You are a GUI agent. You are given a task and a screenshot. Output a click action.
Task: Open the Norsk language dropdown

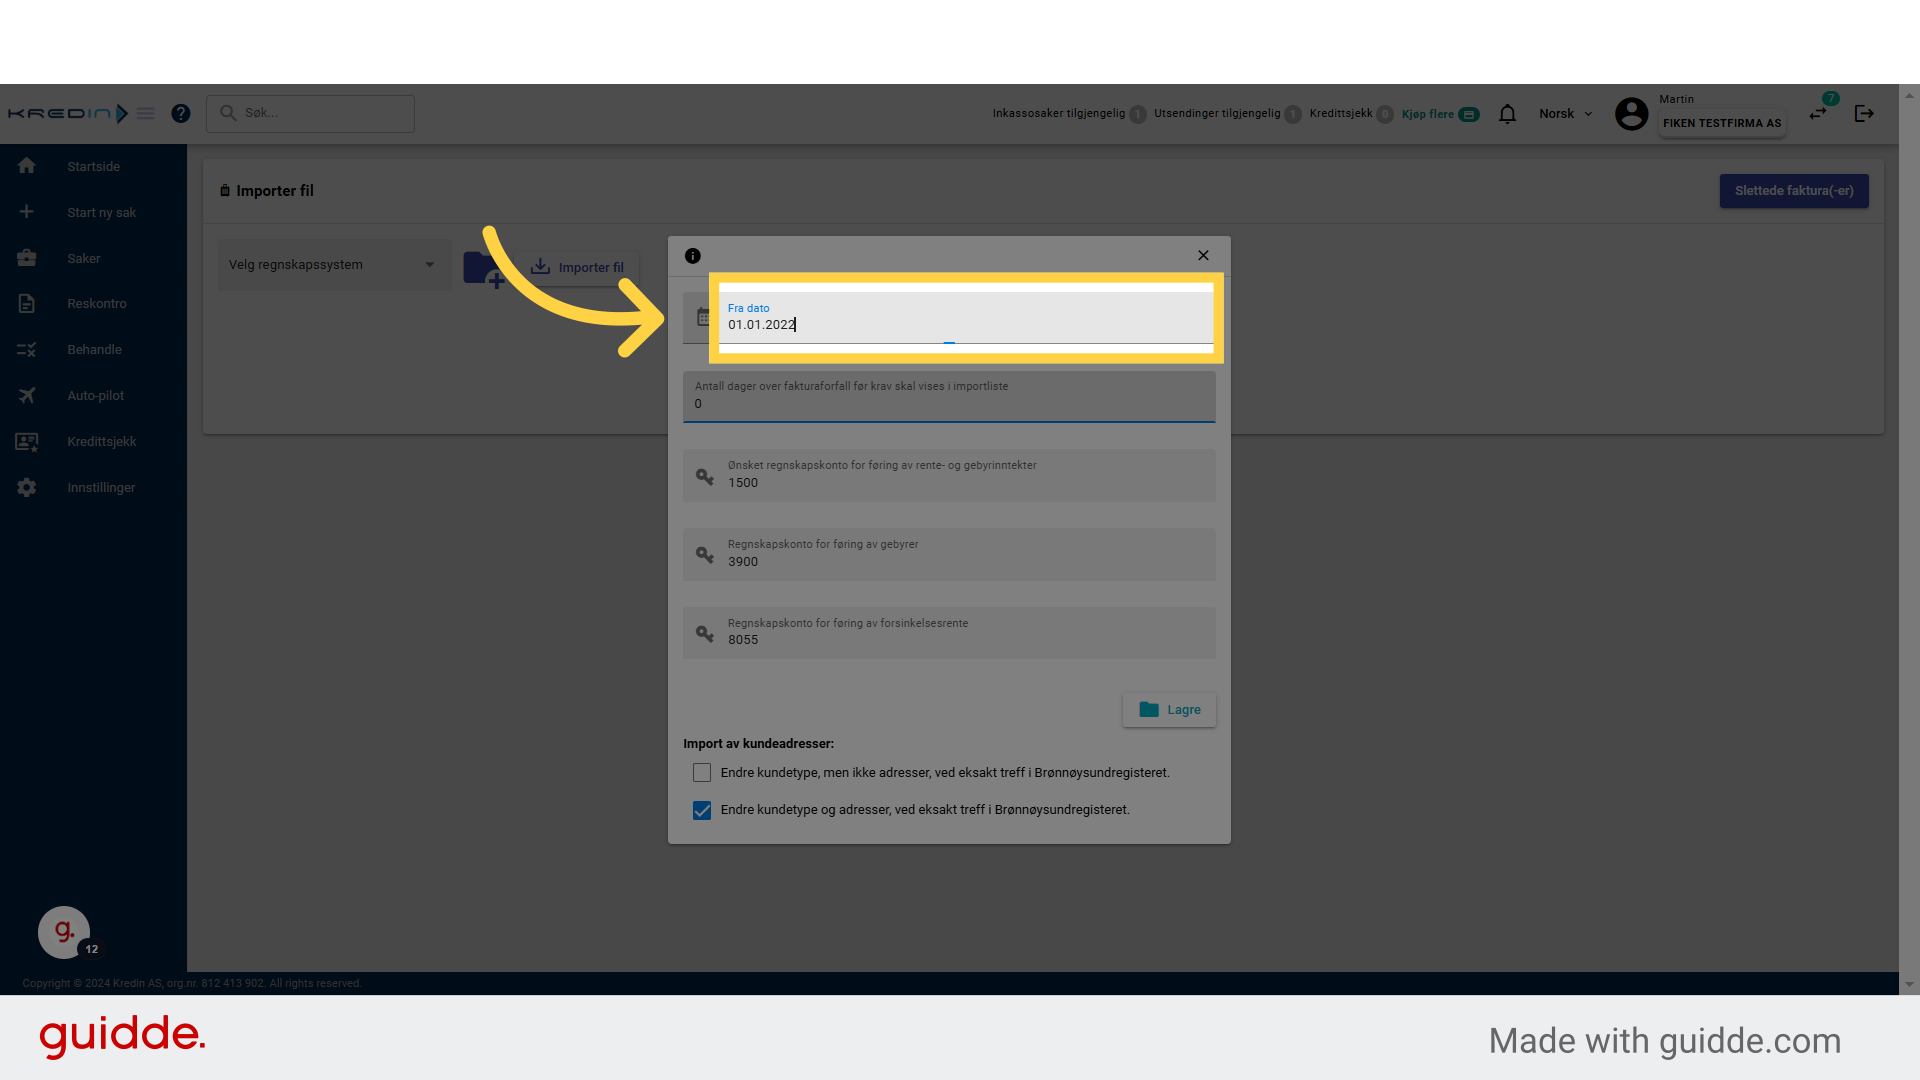[x=1565, y=114]
